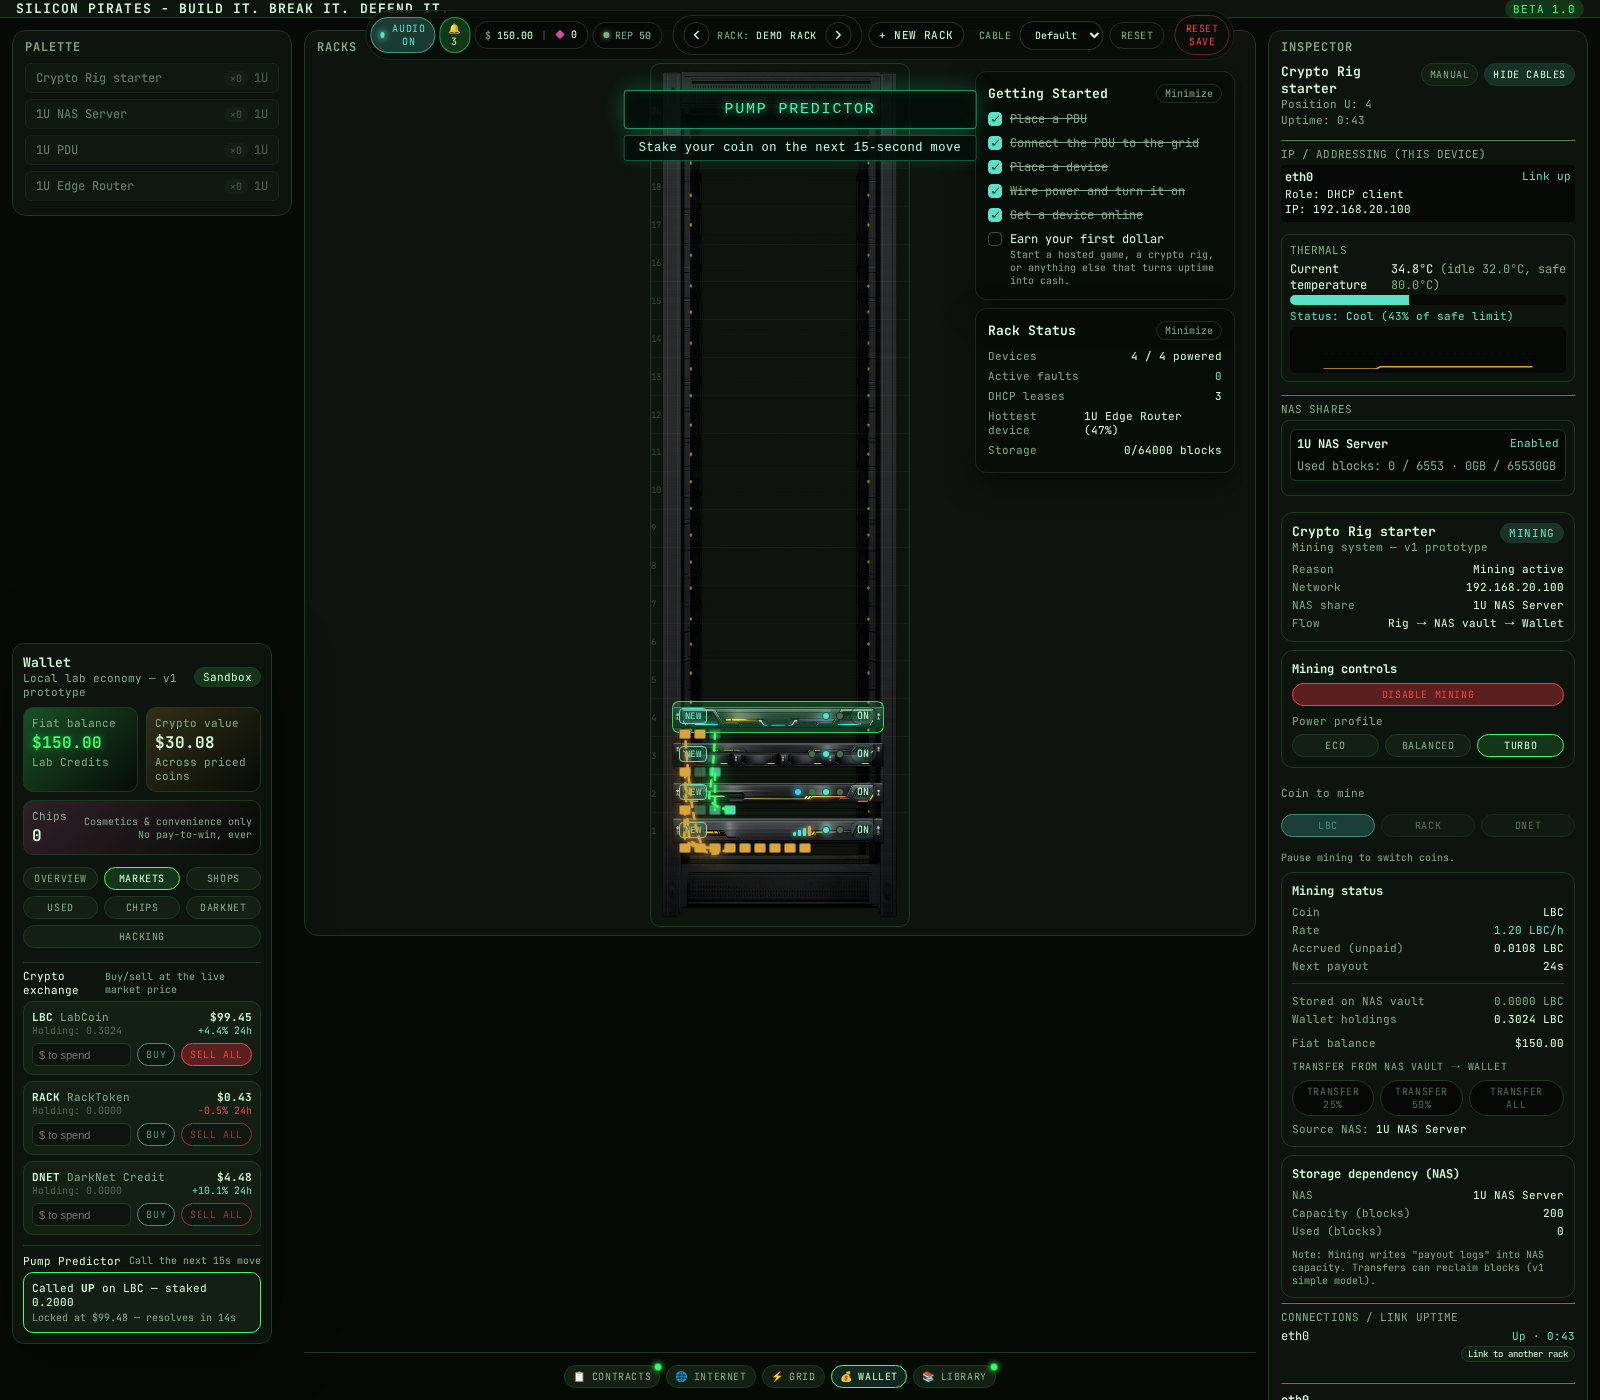Open the Manual from the Inspector
This screenshot has width=1600, height=1400.
click(1449, 75)
